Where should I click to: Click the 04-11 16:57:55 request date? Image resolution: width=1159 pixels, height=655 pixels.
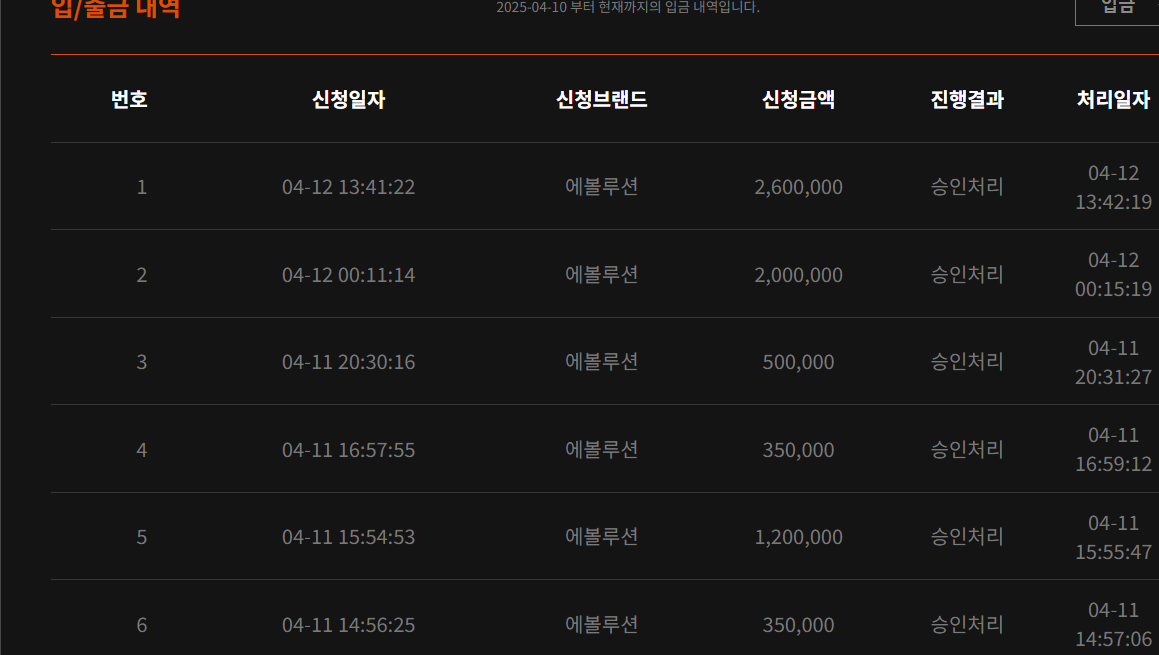[348, 450]
